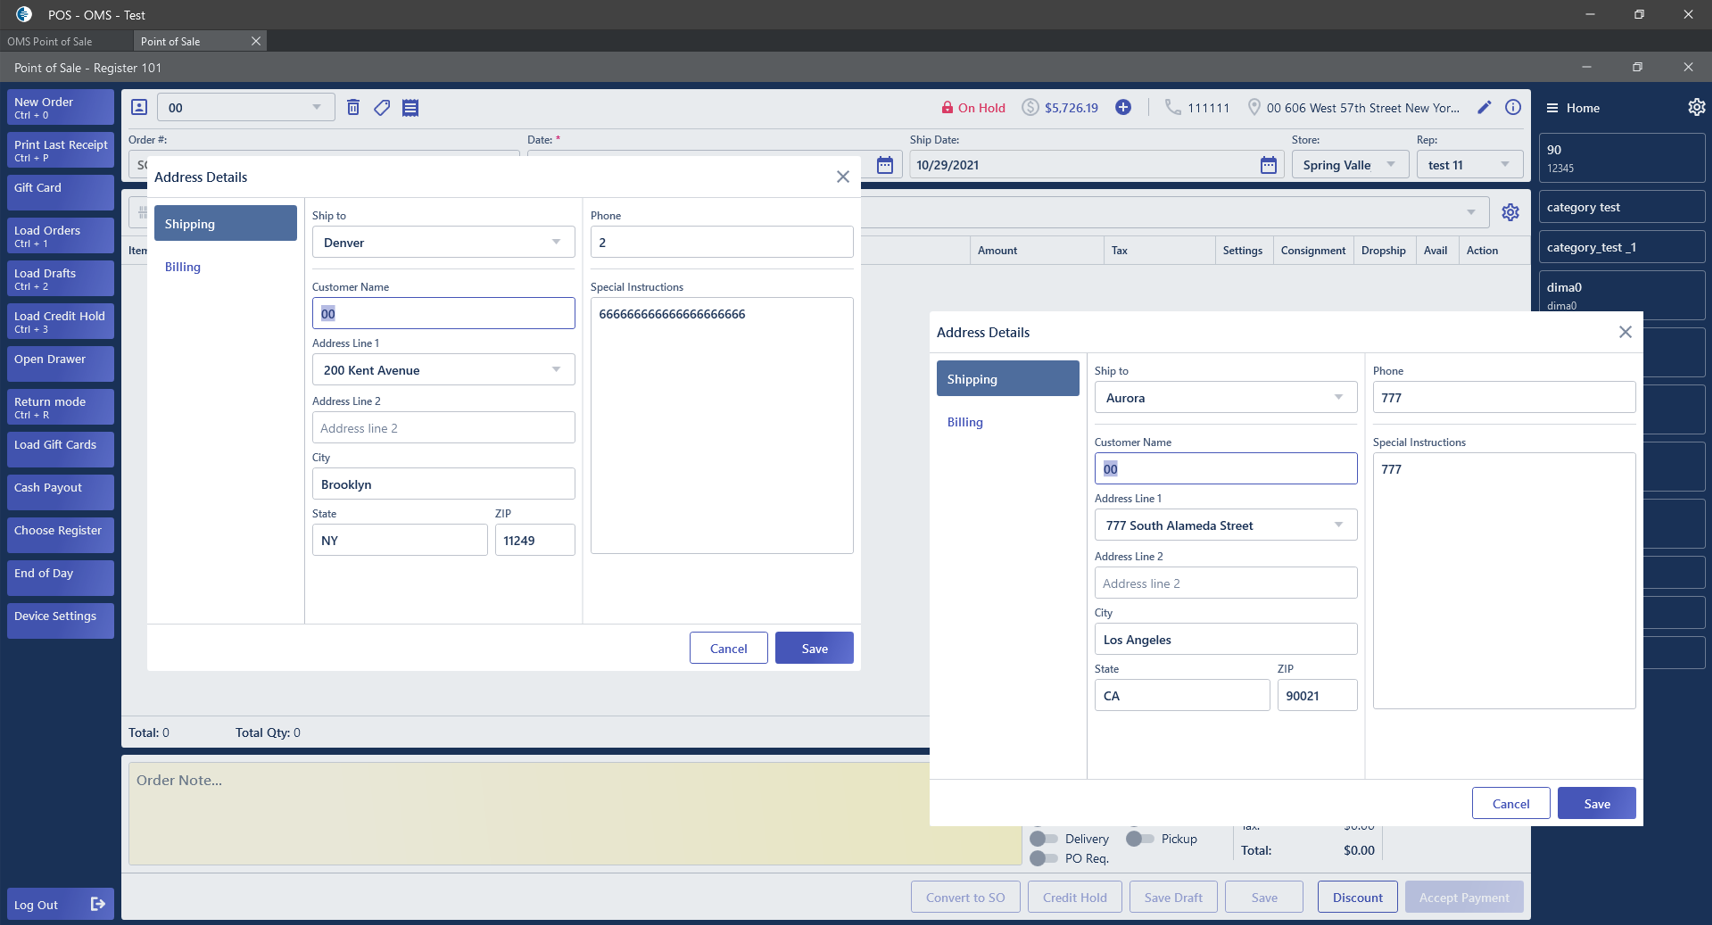Viewport: 1712px width, 925px height.
Task: Click the dollar balance icon next to $5,726.19
Action: (1030, 107)
